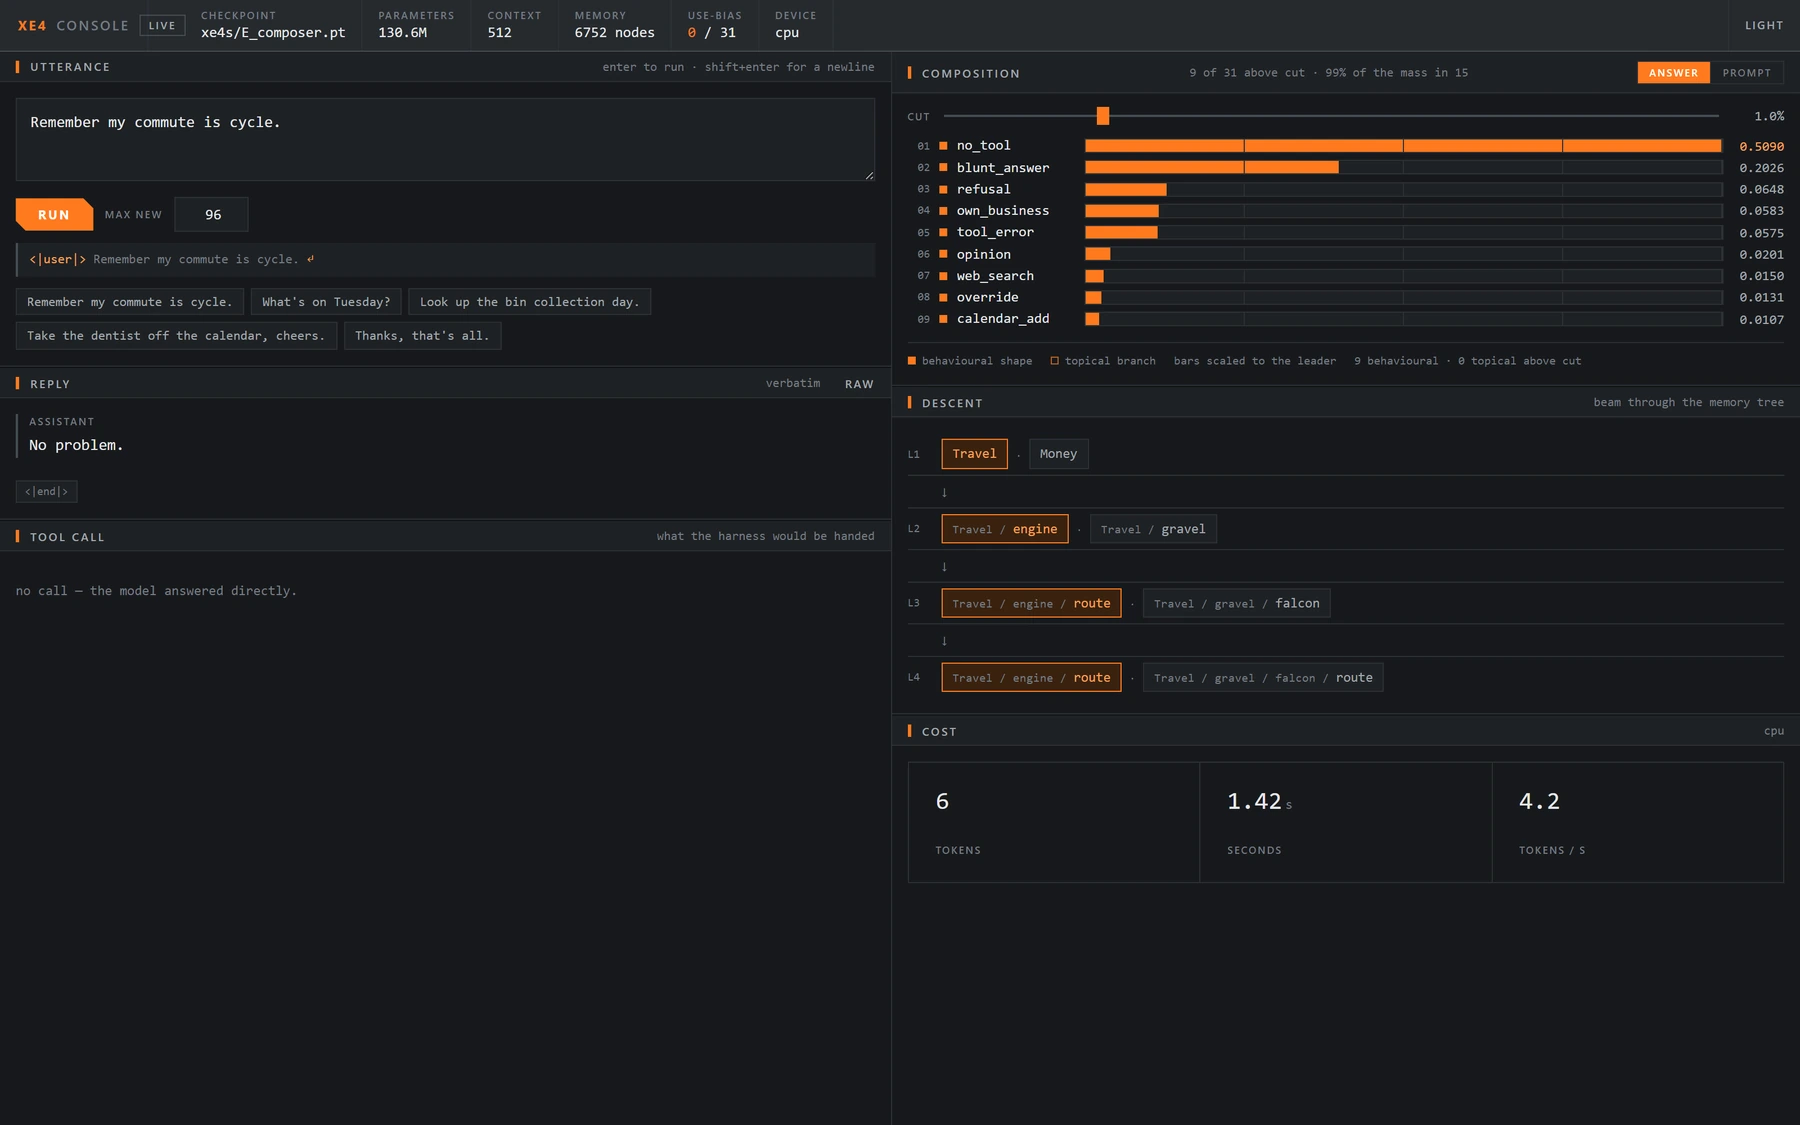This screenshot has width=1800, height=1125.
Task: Pick preset 'What's on Tuesday?'
Action: [326, 302]
